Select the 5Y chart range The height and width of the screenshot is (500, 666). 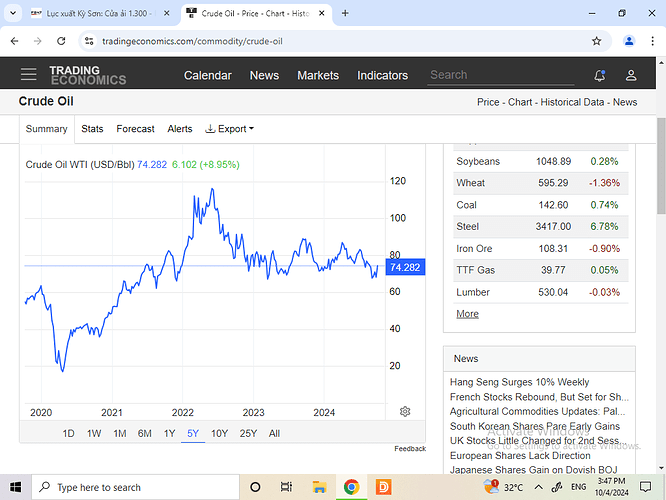[193, 433]
